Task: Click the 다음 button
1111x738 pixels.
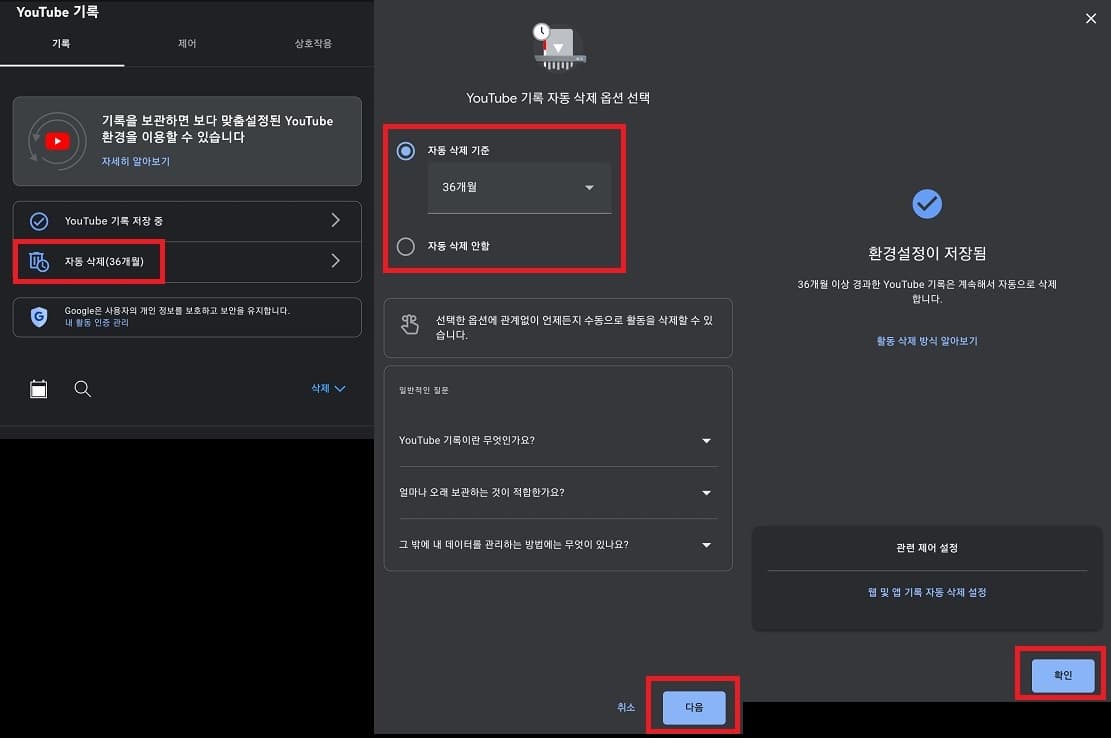Action: [694, 708]
